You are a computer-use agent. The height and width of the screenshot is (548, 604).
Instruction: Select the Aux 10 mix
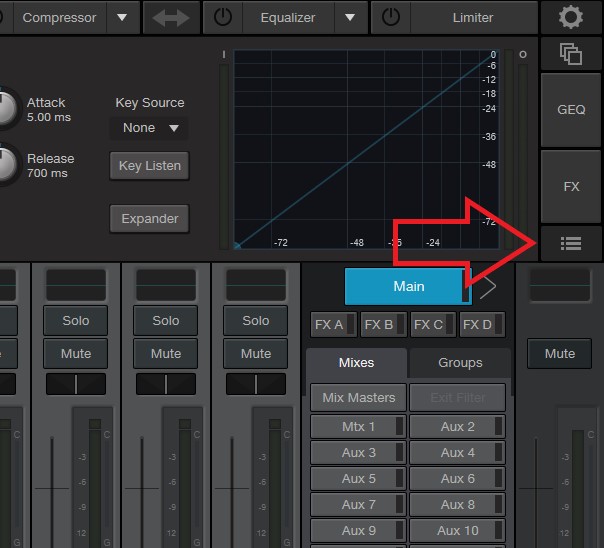click(x=458, y=531)
